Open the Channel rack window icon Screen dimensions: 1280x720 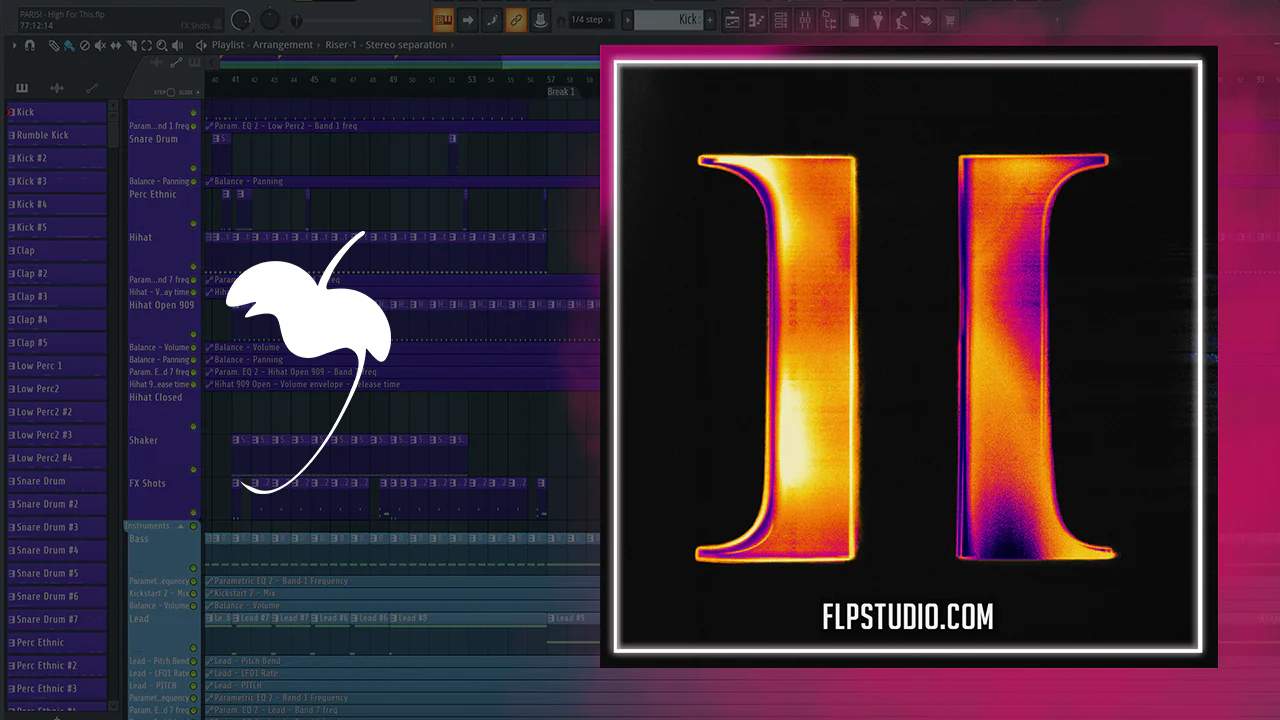(781, 19)
